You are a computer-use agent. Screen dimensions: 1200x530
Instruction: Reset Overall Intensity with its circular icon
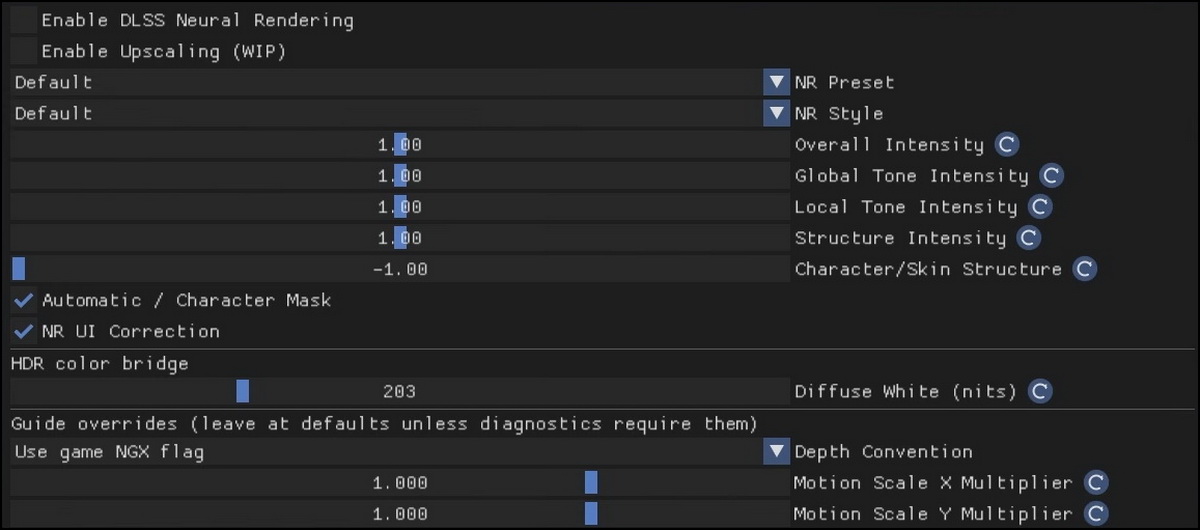(1007, 145)
